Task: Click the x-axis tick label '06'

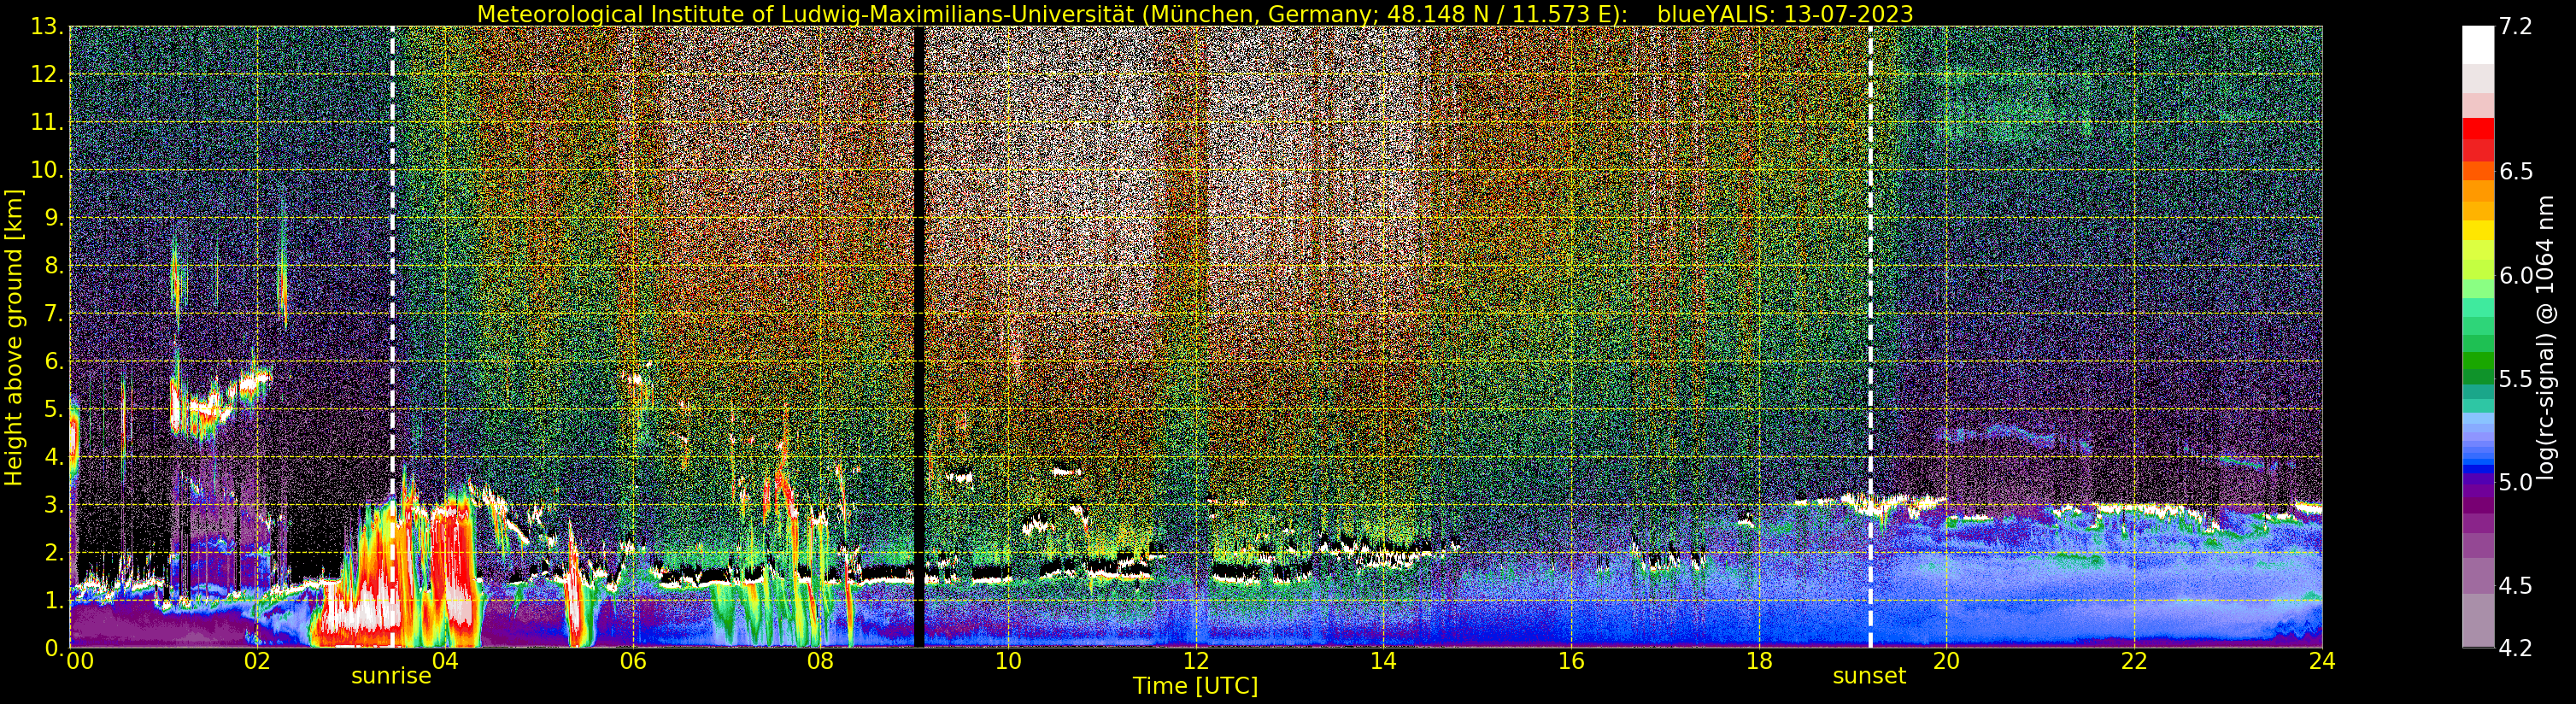Action: click(x=632, y=660)
